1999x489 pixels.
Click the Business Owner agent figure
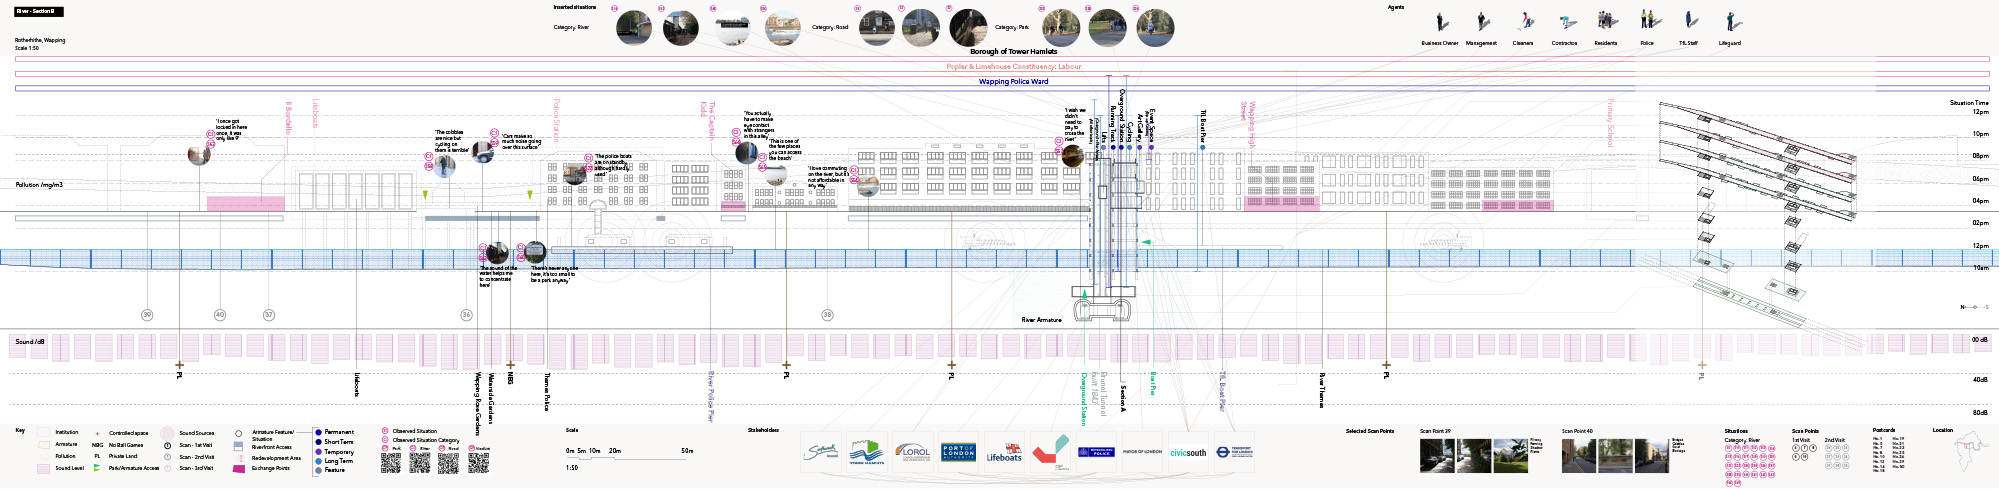[1441, 23]
